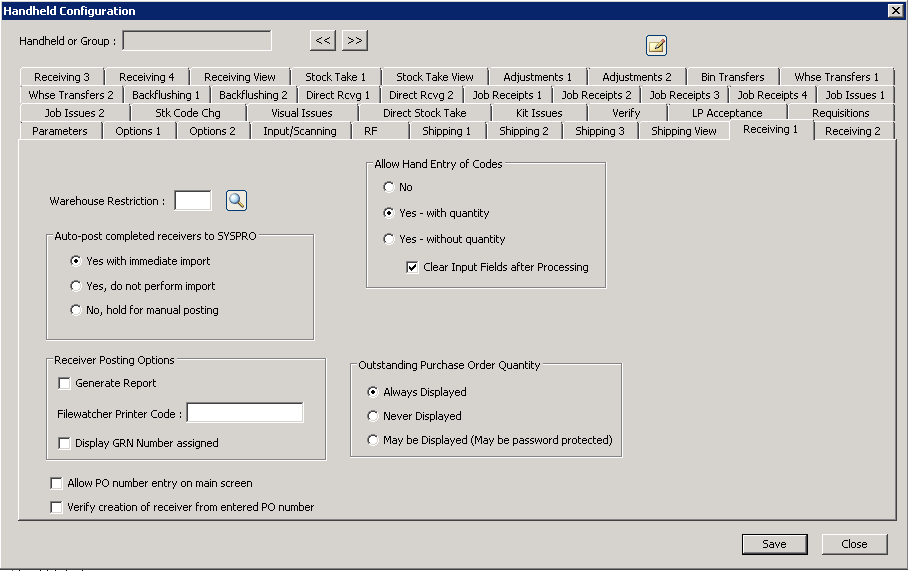This screenshot has width=908, height=571.
Task: Enable Generate Report checkbox
Action: pyautogui.click(x=65, y=383)
